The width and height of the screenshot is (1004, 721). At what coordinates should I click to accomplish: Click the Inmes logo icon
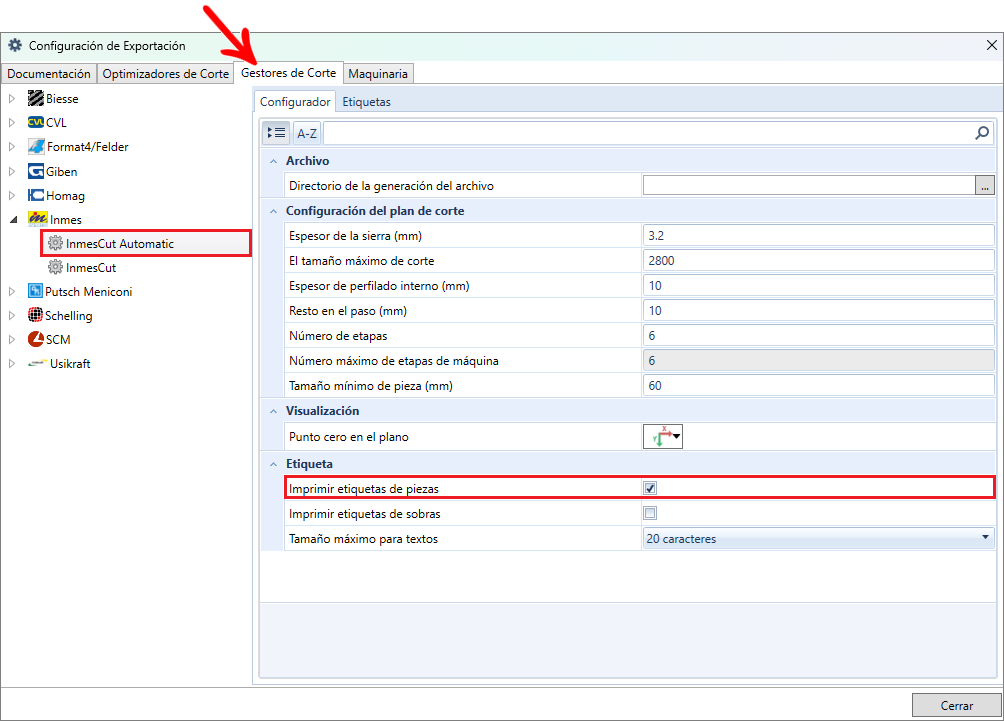click(38, 219)
